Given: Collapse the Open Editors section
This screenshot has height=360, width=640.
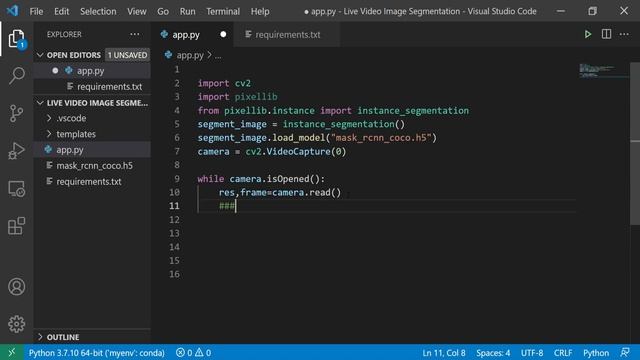Looking at the screenshot, I should (40, 55).
